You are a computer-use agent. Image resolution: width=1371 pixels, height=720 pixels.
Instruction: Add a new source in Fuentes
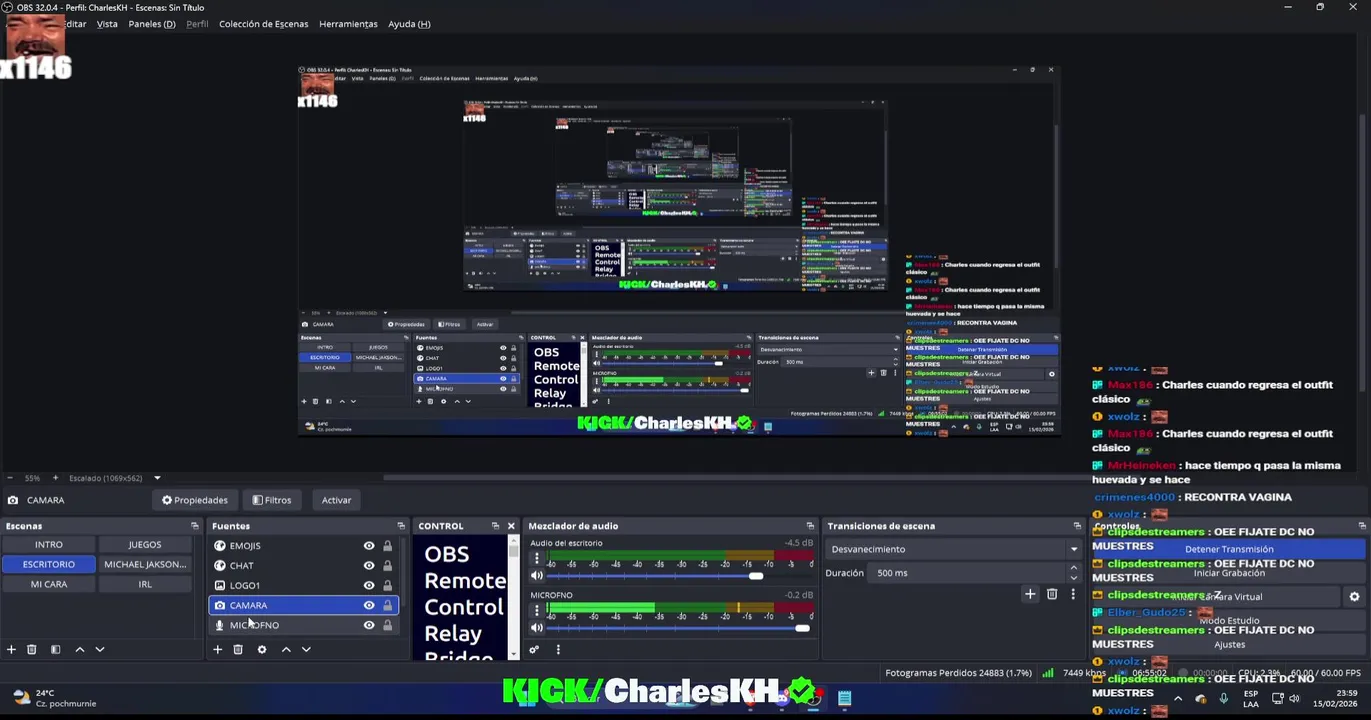click(217, 650)
